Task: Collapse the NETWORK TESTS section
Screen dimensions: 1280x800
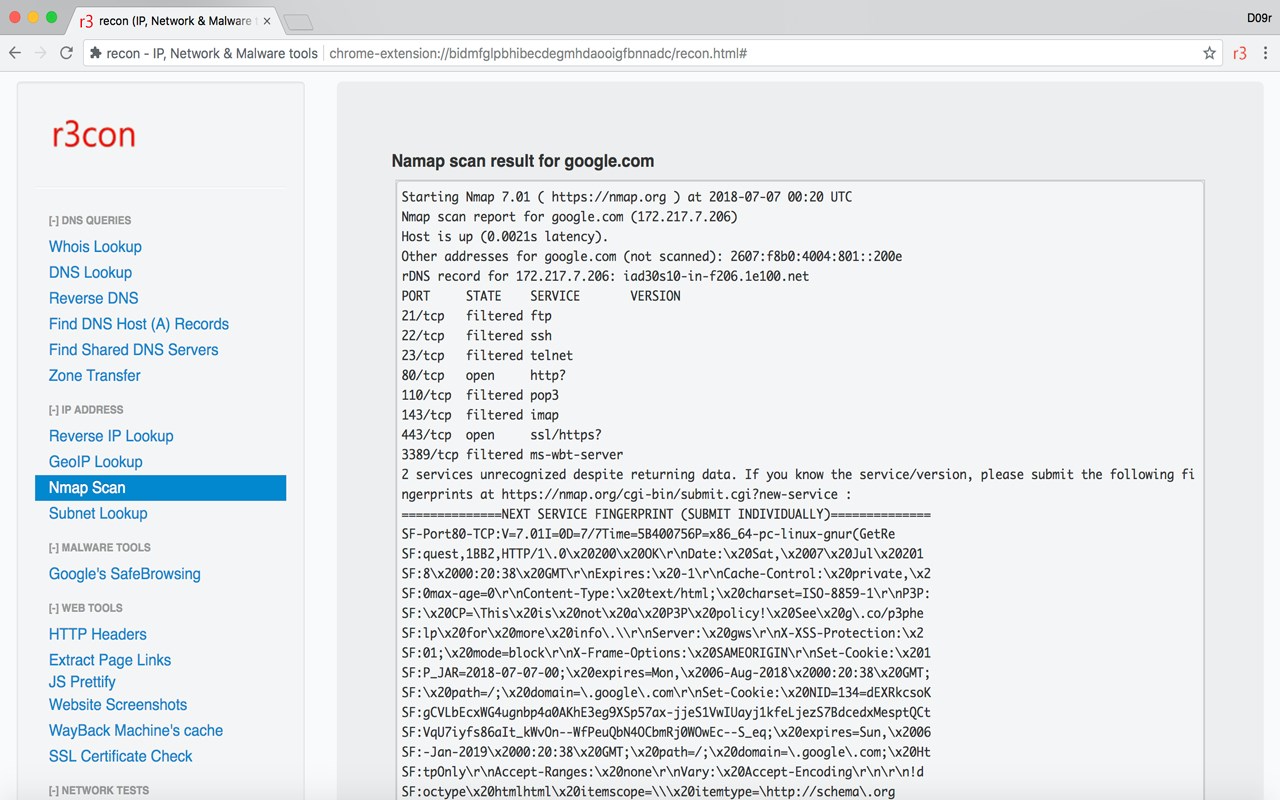Action: [x=99, y=790]
